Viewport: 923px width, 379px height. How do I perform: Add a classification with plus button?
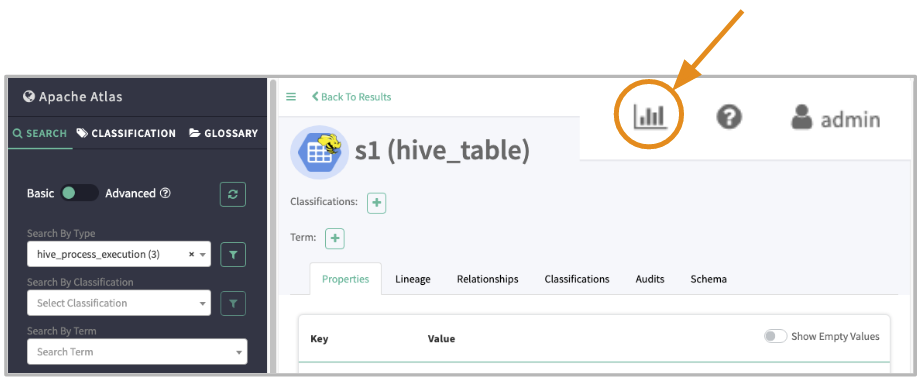tap(377, 203)
